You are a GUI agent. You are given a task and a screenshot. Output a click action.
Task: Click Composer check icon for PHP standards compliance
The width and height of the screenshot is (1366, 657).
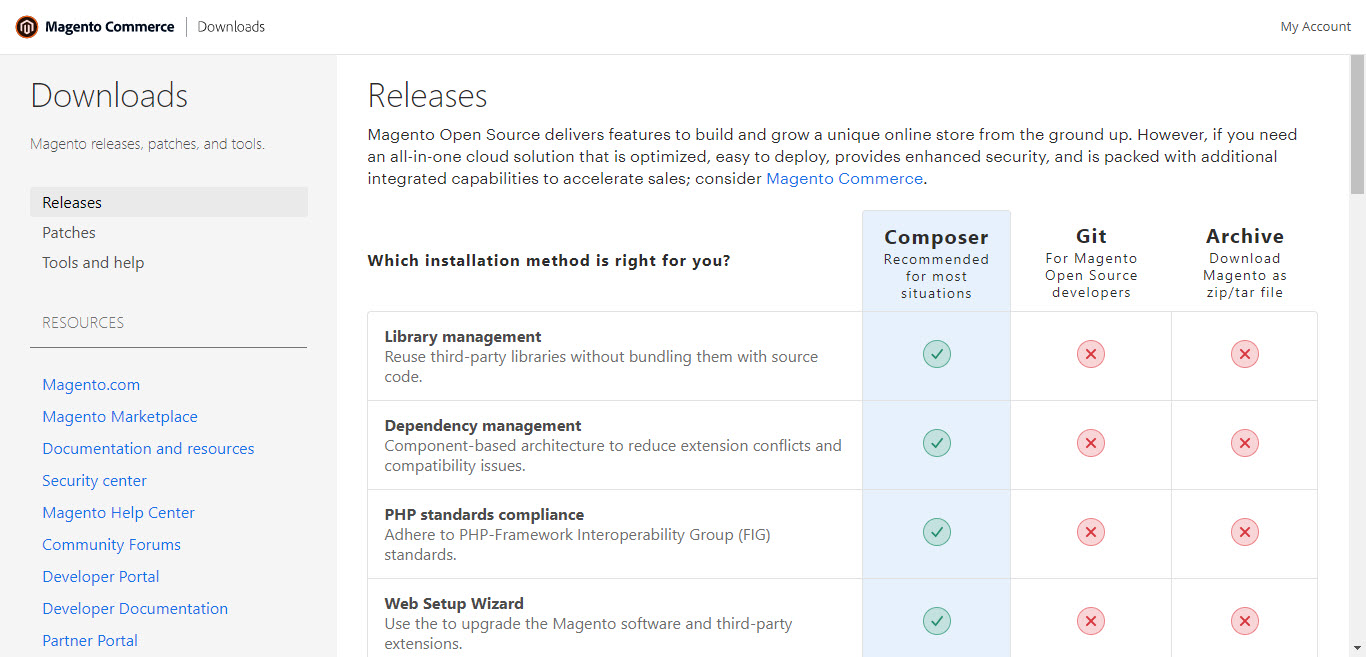(937, 532)
